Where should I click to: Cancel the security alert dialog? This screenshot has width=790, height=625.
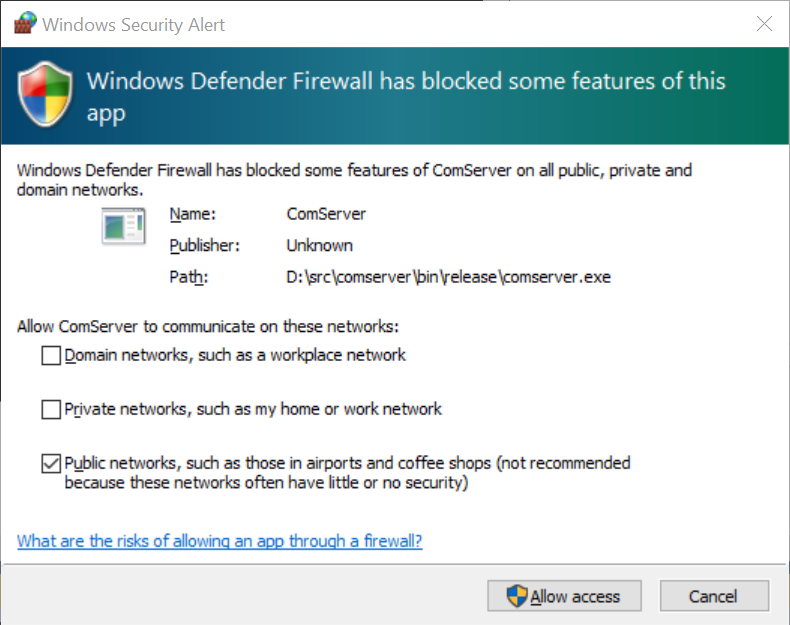pos(713,596)
